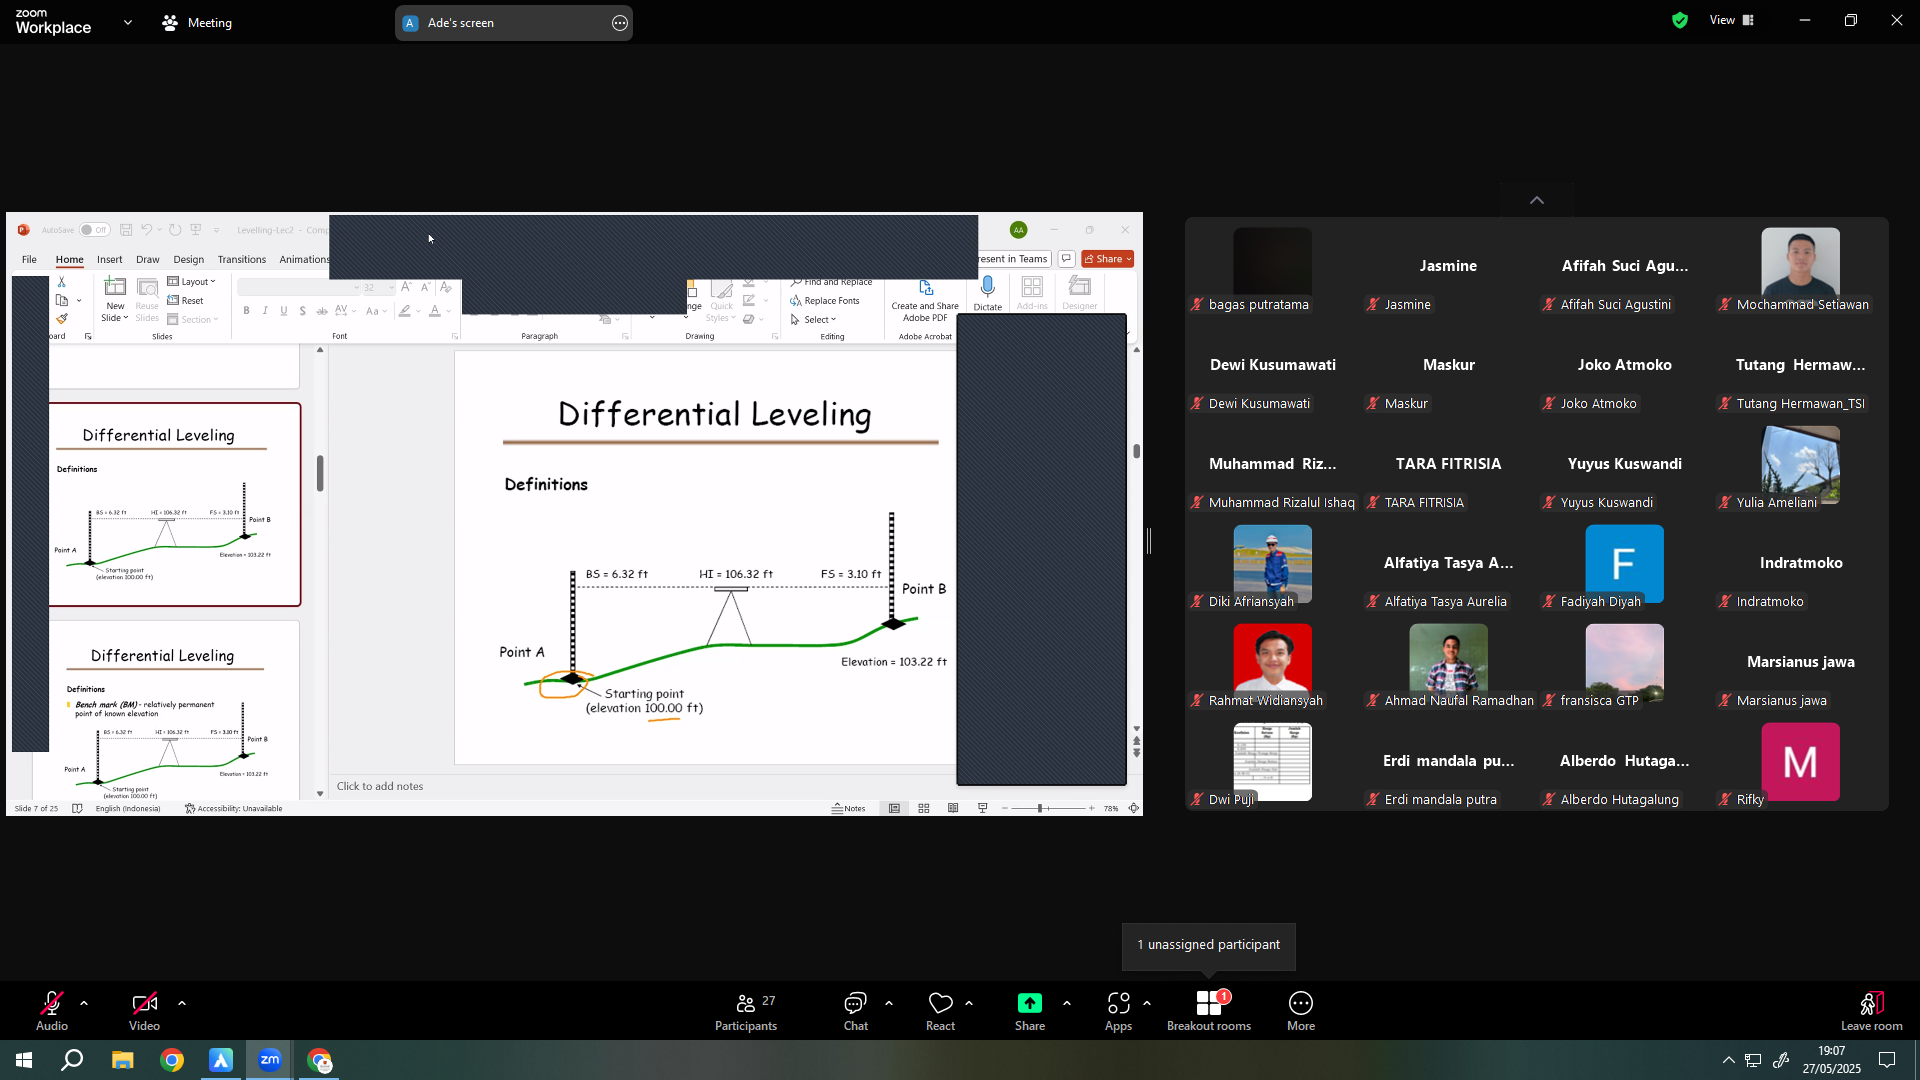Viewport: 1920px width, 1080px height.
Task: Click Create and Share Adobe PDF icon
Action: tap(925, 287)
